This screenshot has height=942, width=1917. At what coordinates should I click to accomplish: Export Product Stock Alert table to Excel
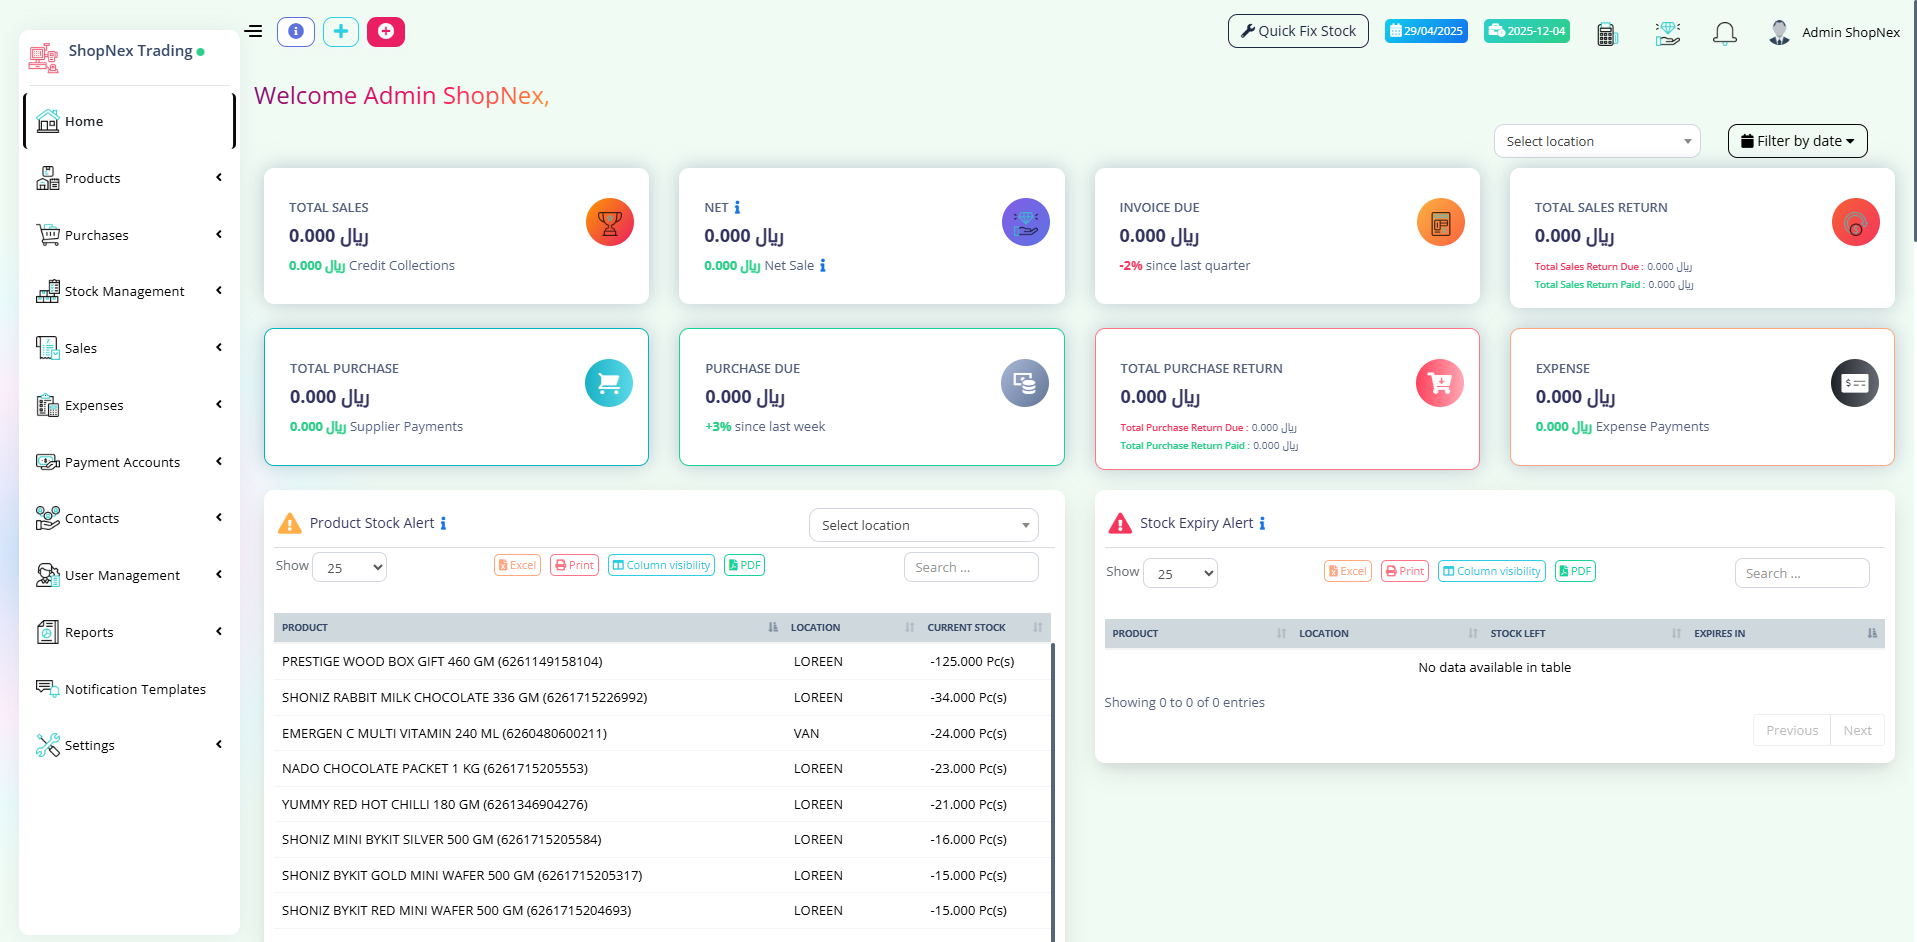tap(517, 565)
